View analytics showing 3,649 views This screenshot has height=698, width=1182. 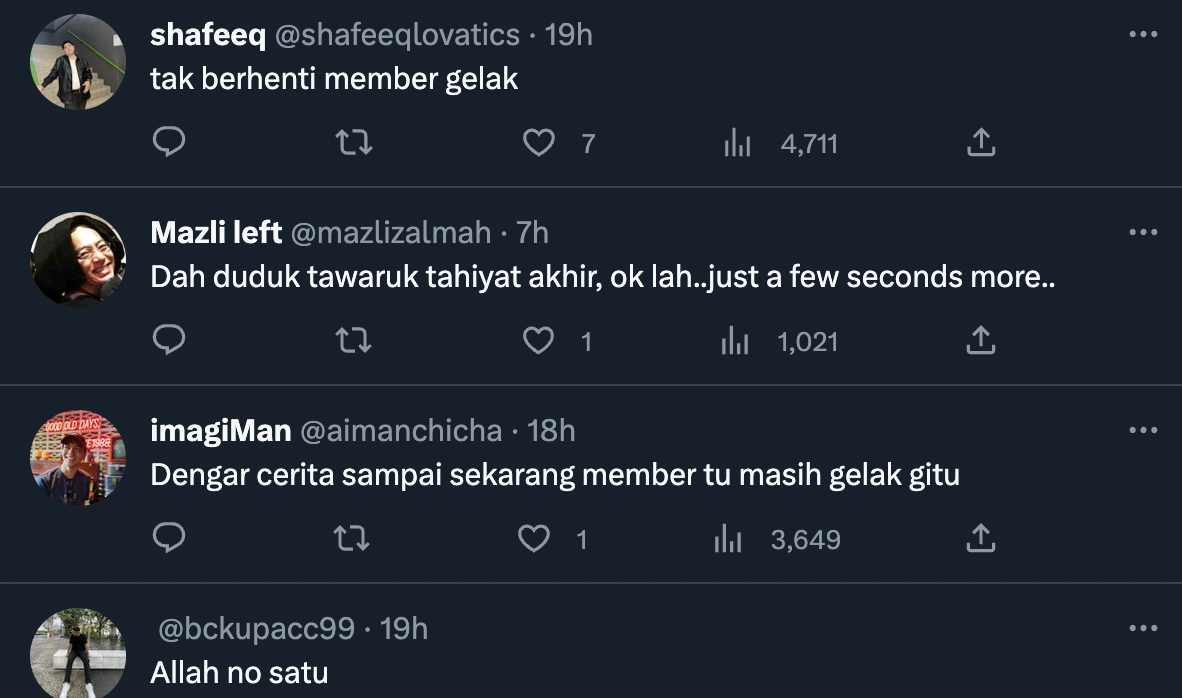pyautogui.click(x=728, y=540)
